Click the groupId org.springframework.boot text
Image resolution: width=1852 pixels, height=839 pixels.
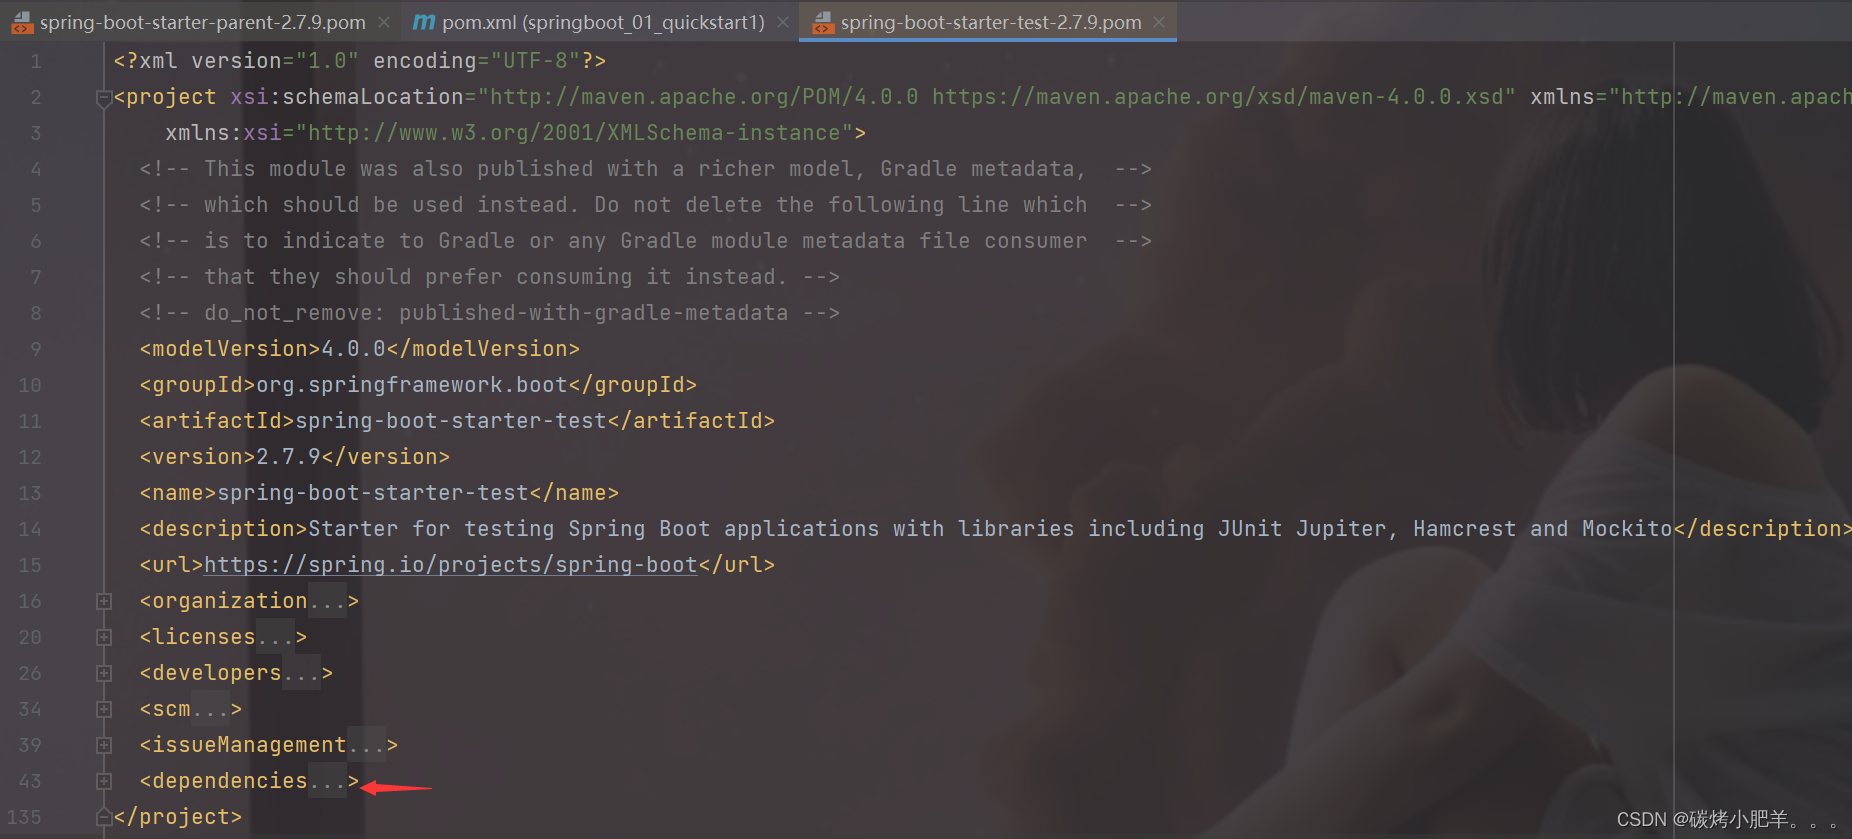pos(412,385)
